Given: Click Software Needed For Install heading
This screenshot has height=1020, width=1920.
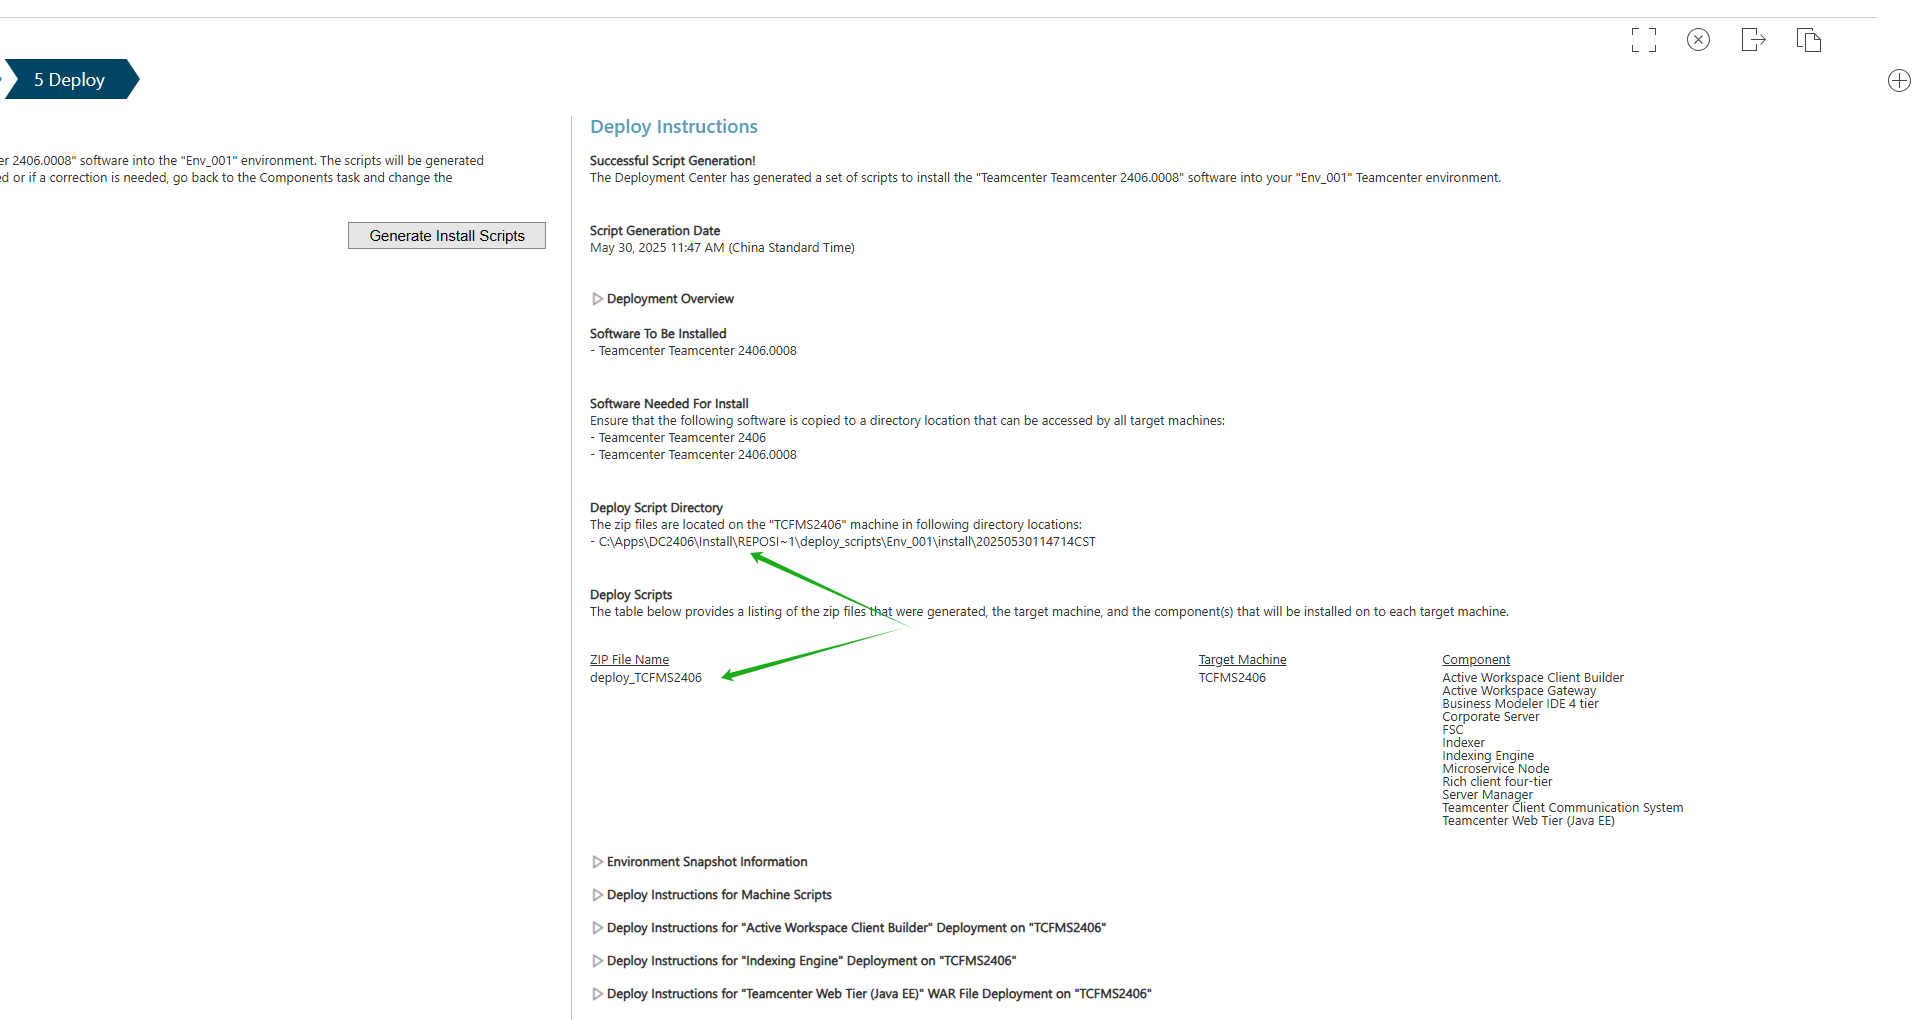Looking at the screenshot, I should pos(669,404).
